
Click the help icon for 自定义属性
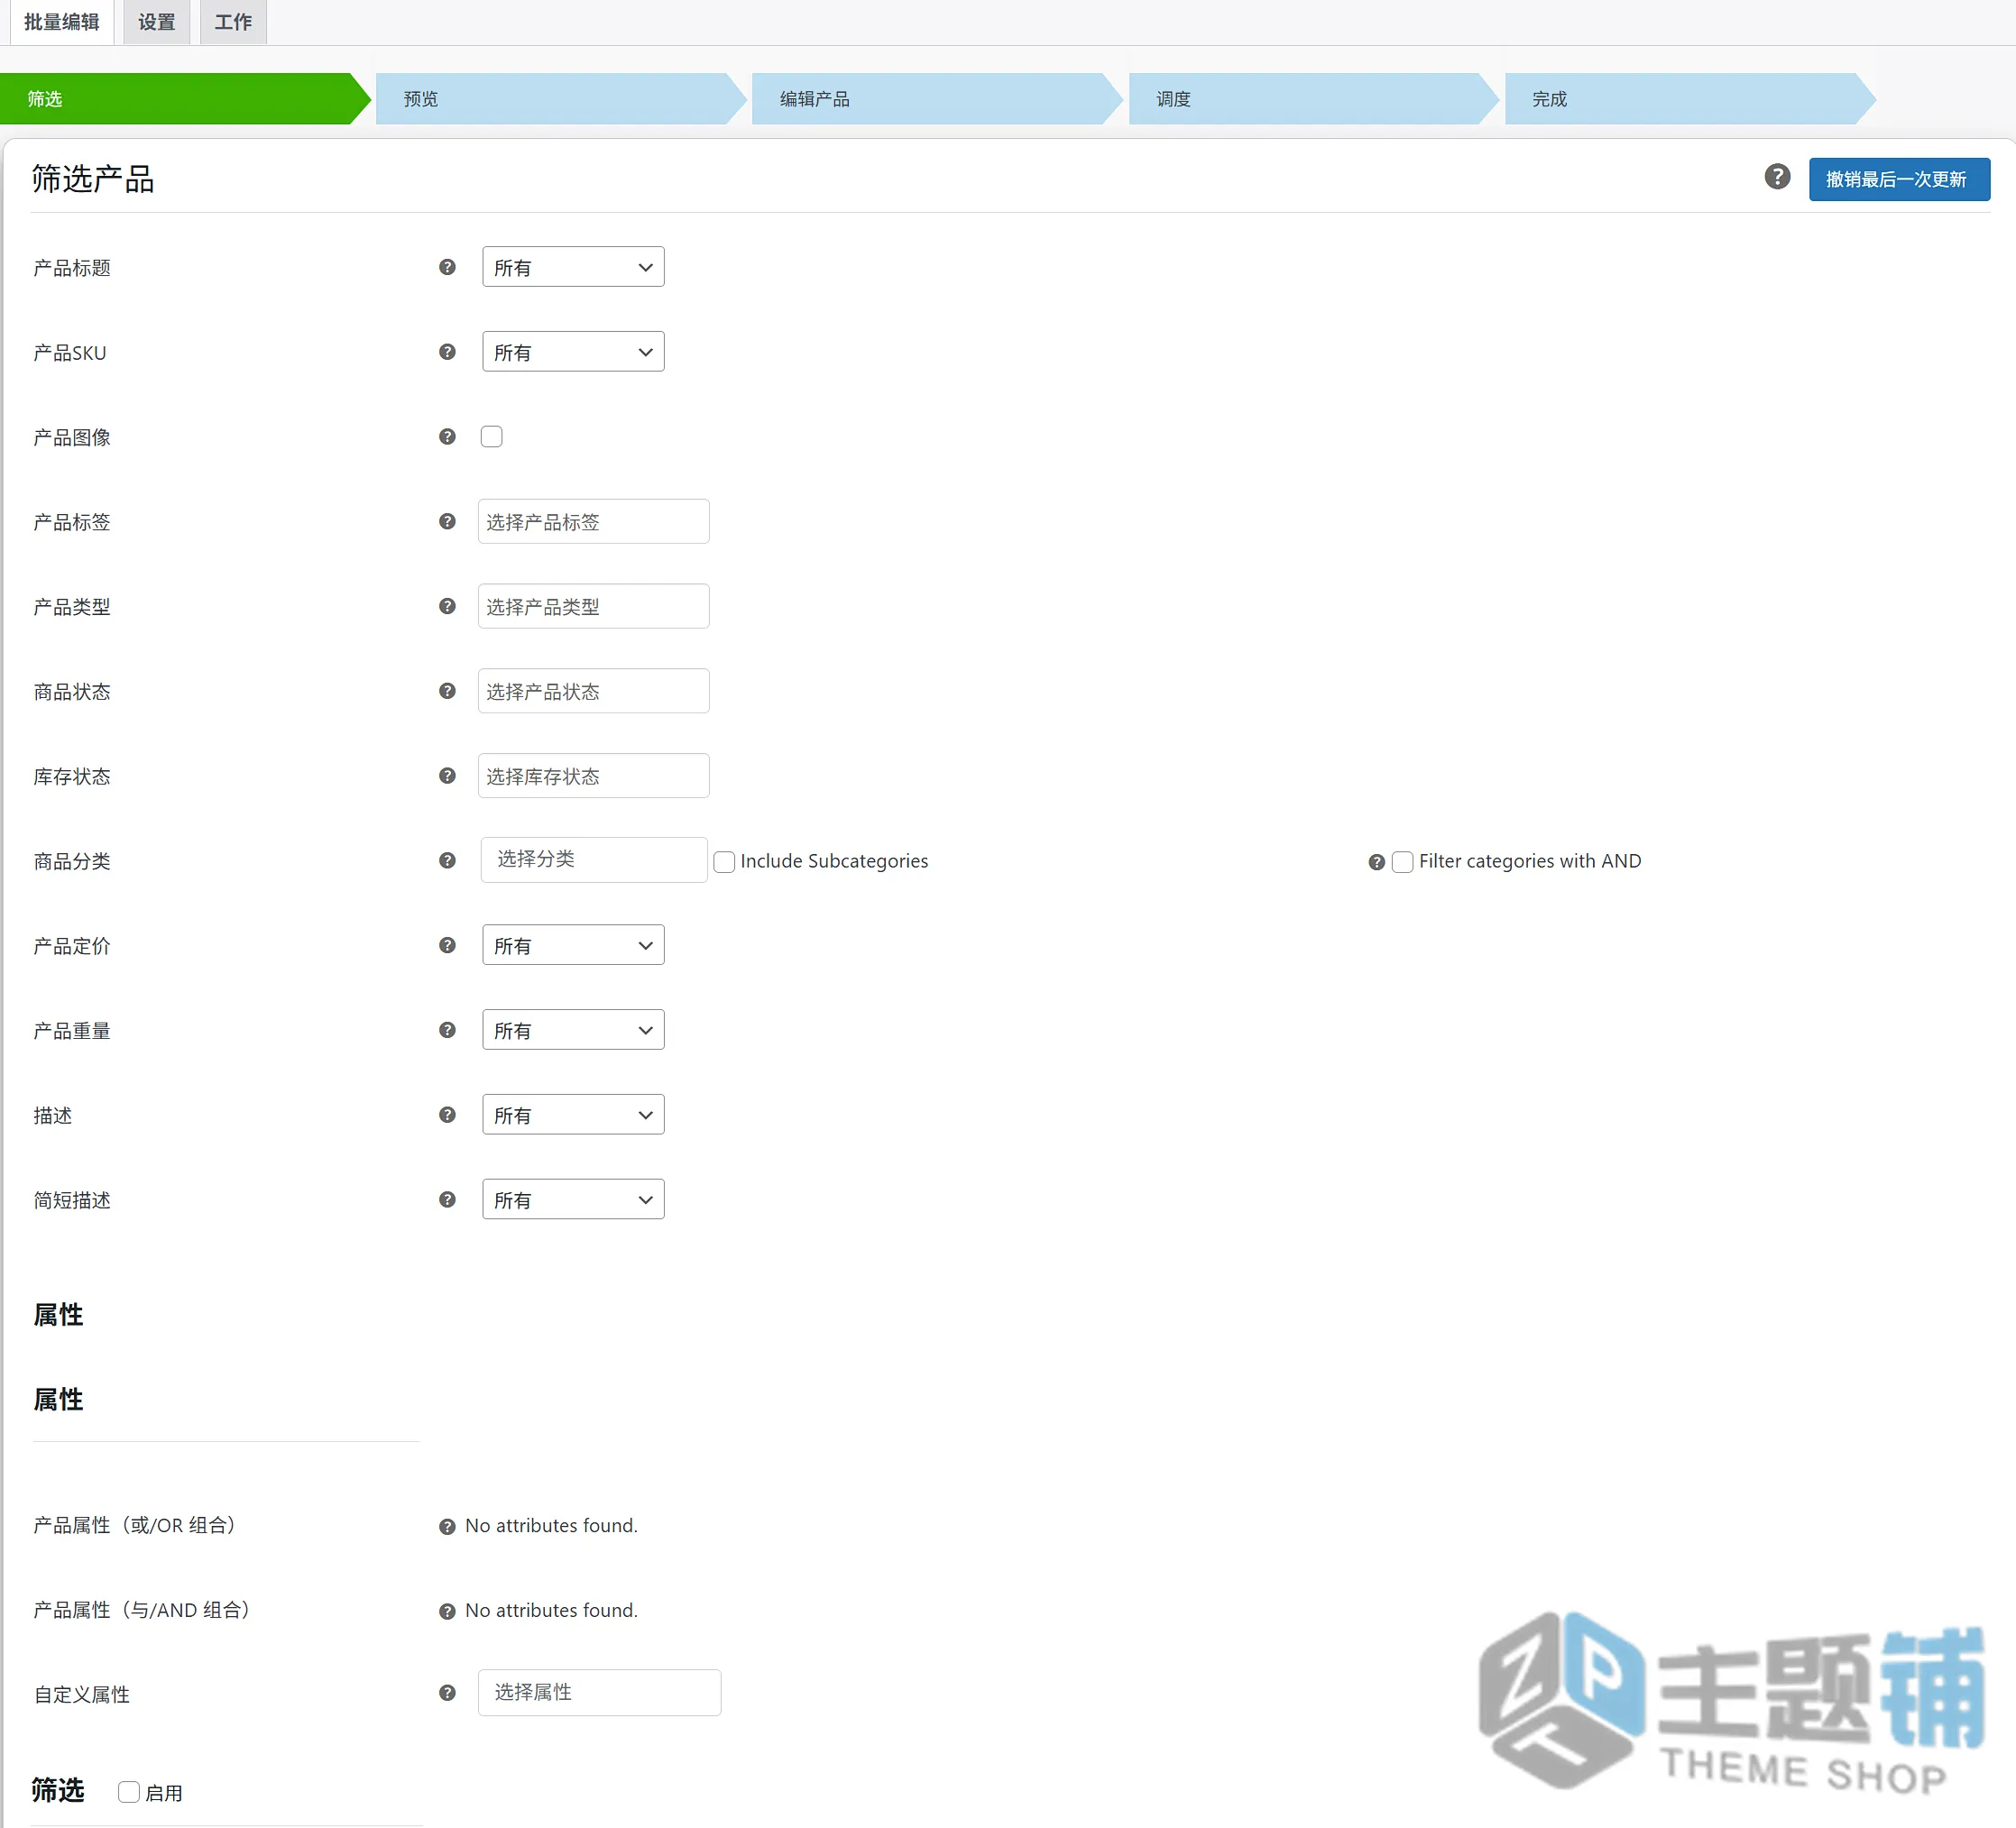(x=447, y=1693)
